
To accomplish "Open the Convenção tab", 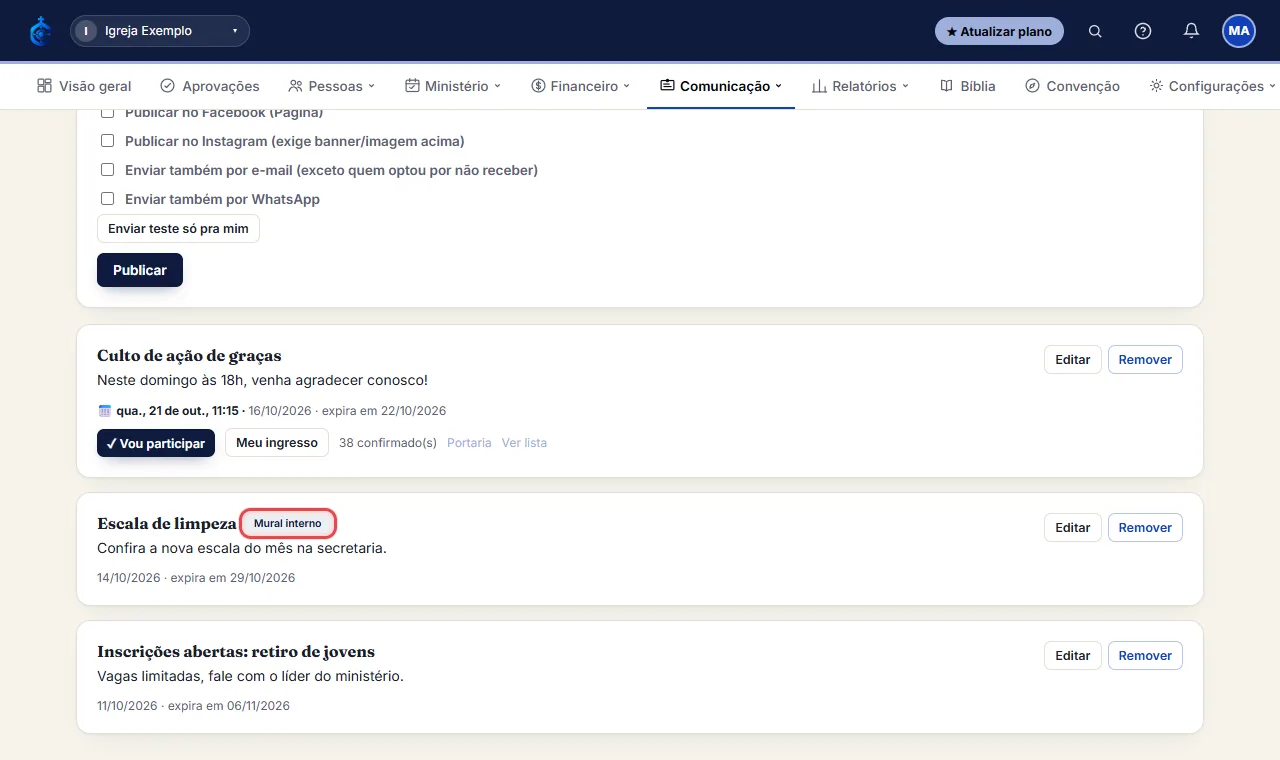I will (x=1073, y=86).
